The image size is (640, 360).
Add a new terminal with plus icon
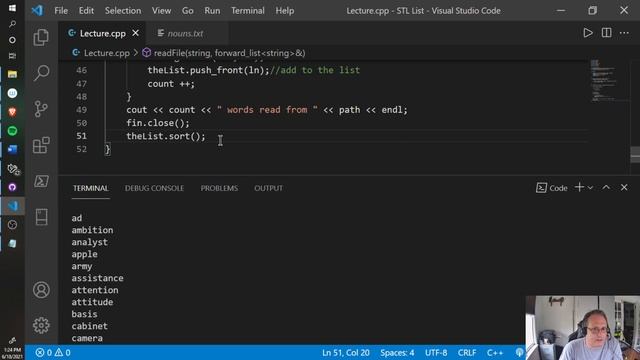point(579,187)
